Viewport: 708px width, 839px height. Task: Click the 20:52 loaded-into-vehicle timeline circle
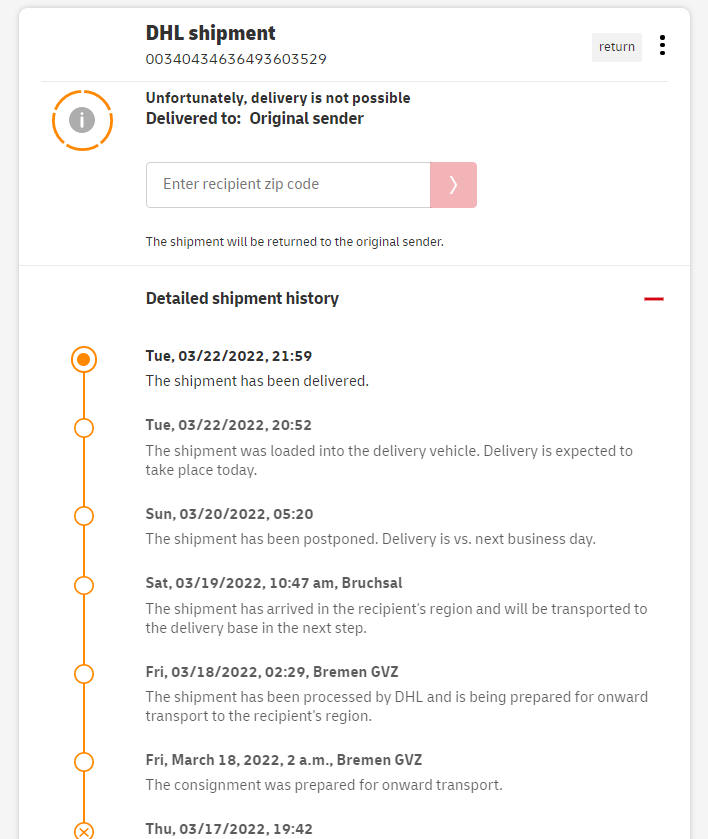pyautogui.click(x=84, y=428)
